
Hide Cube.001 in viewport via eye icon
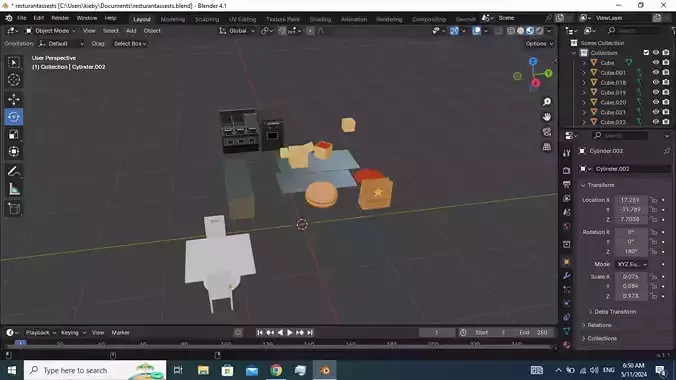tap(656, 72)
